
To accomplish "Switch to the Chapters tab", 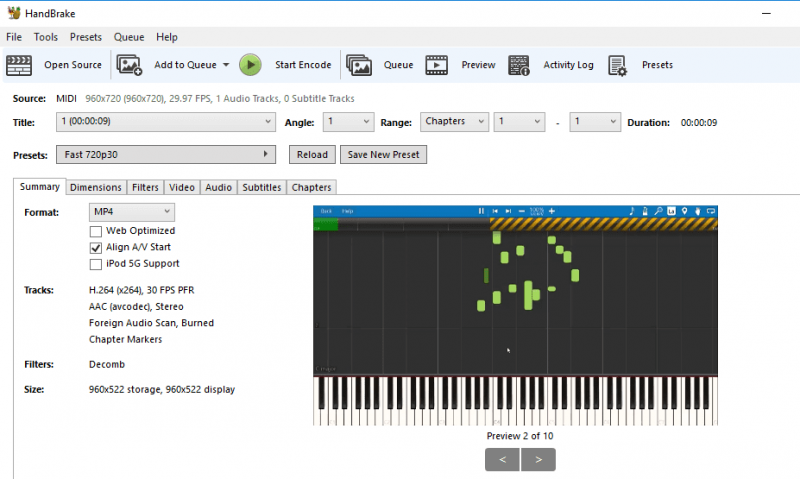I will 312,187.
